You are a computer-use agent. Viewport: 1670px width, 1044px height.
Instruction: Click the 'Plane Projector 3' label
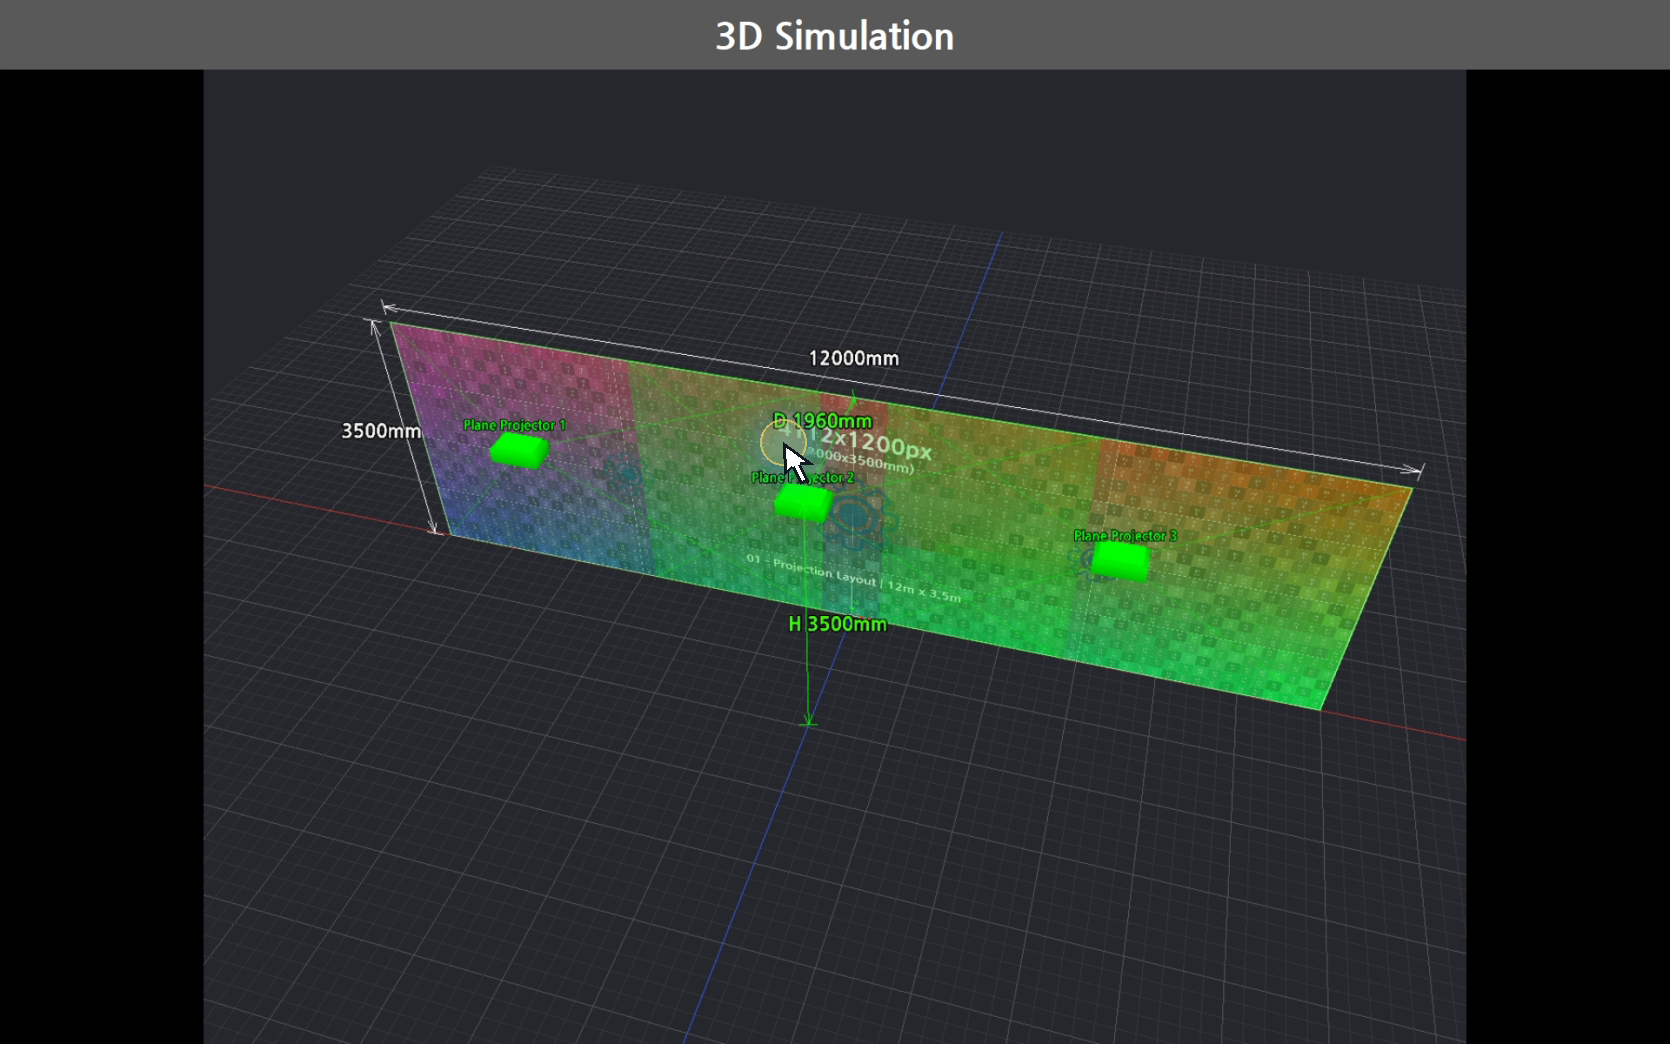click(x=1125, y=536)
